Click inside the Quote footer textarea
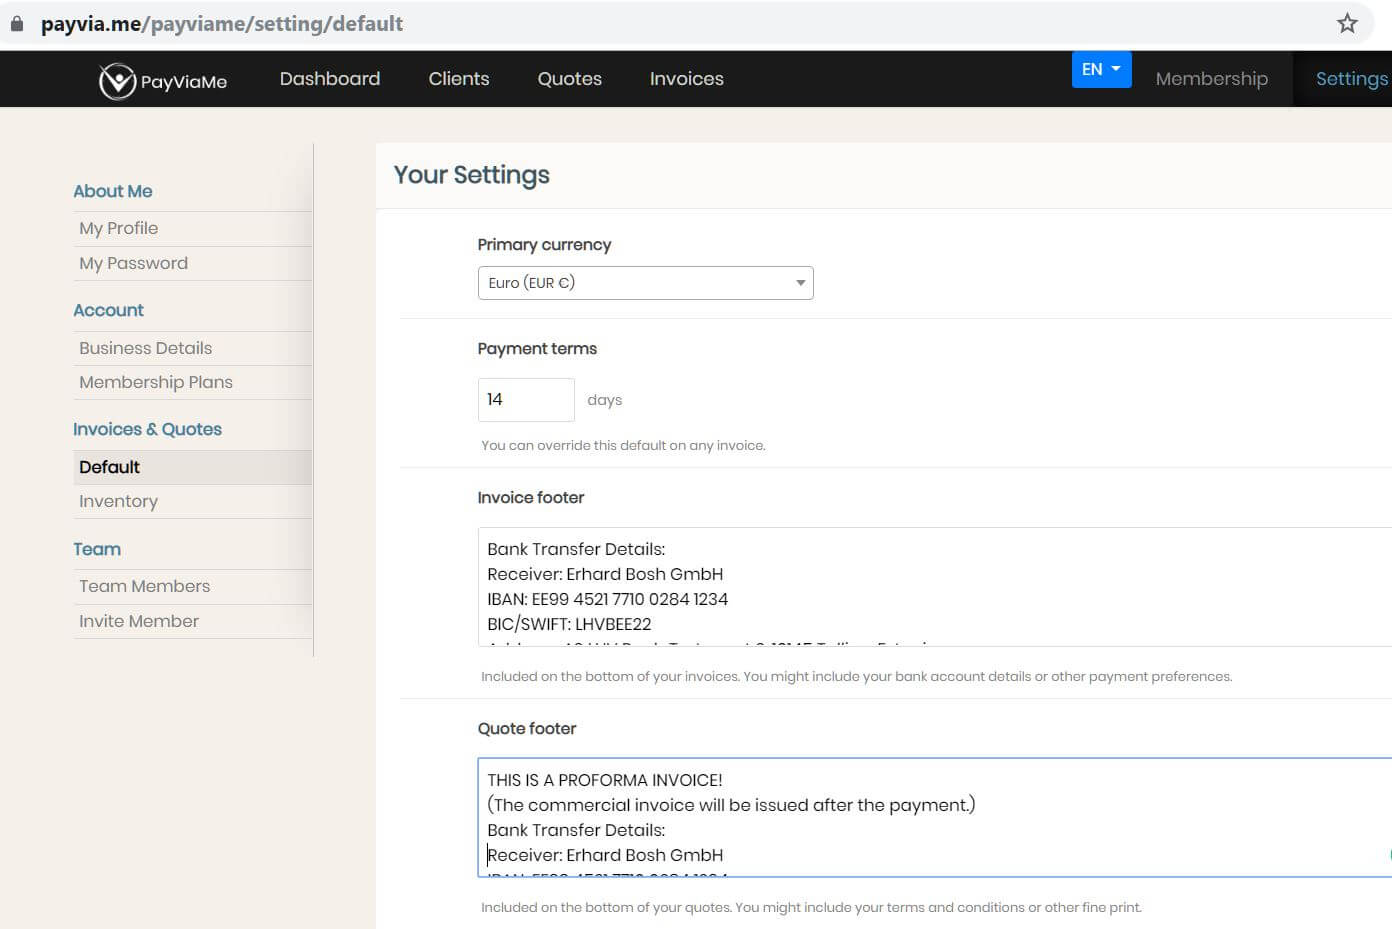1392x929 pixels. [x=935, y=818]
